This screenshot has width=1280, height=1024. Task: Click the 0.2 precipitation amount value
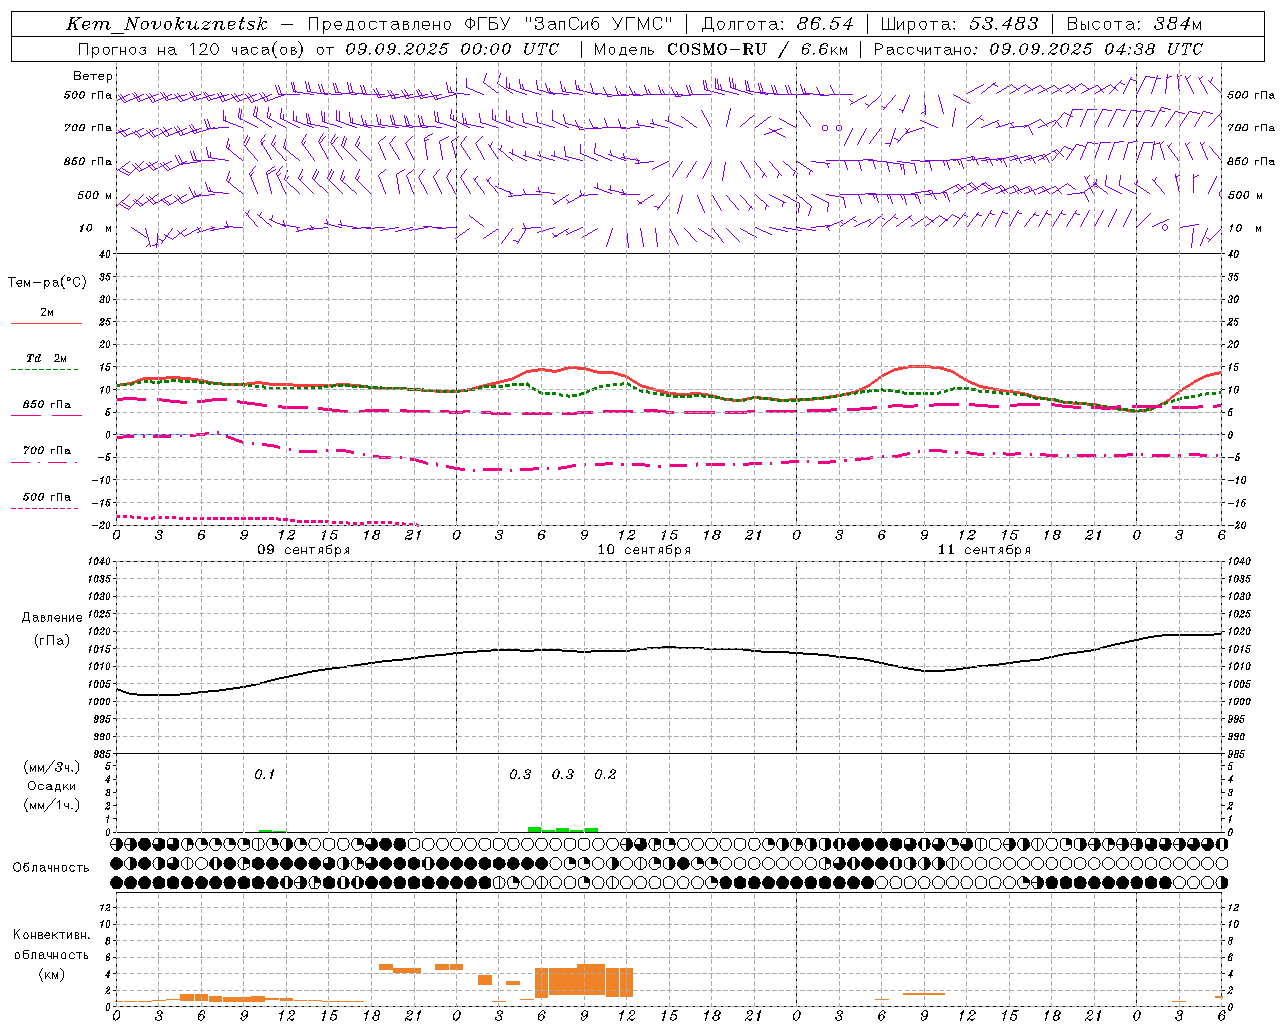coord(605,775)
